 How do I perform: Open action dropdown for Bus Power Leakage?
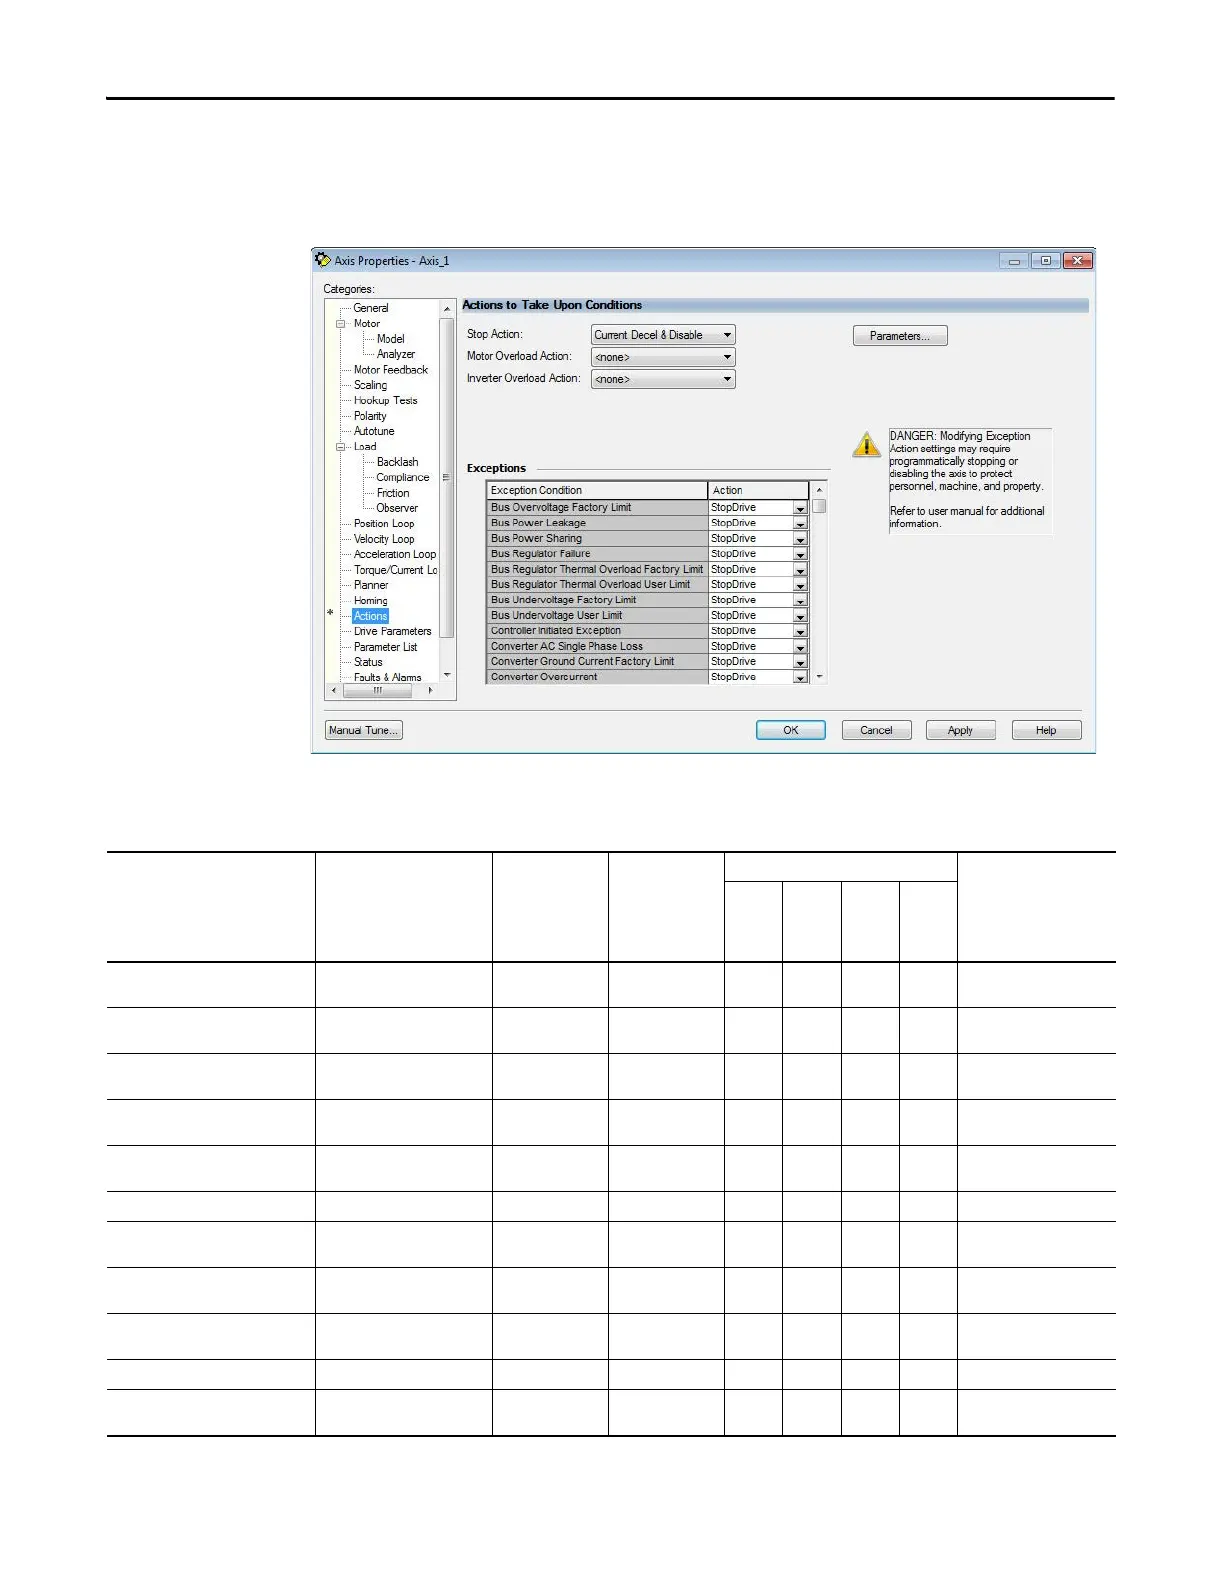click(x=800, y=523)
